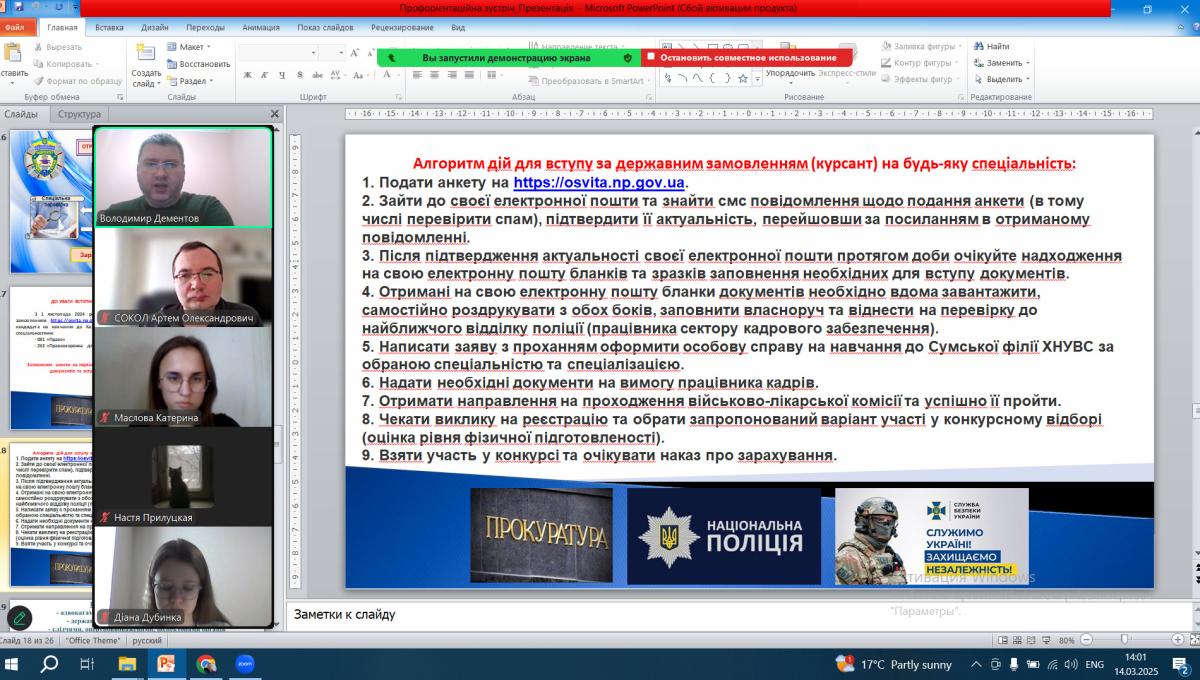Click Остановить совместное использование button
Screen dimensions: 1200x680
pos(740,58)
